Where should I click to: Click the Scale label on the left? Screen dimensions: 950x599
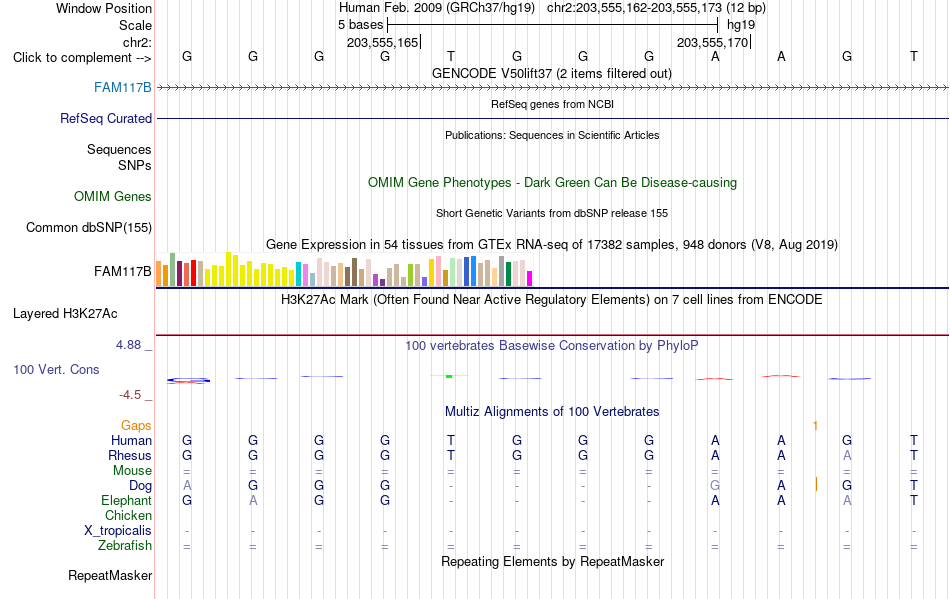135,25
